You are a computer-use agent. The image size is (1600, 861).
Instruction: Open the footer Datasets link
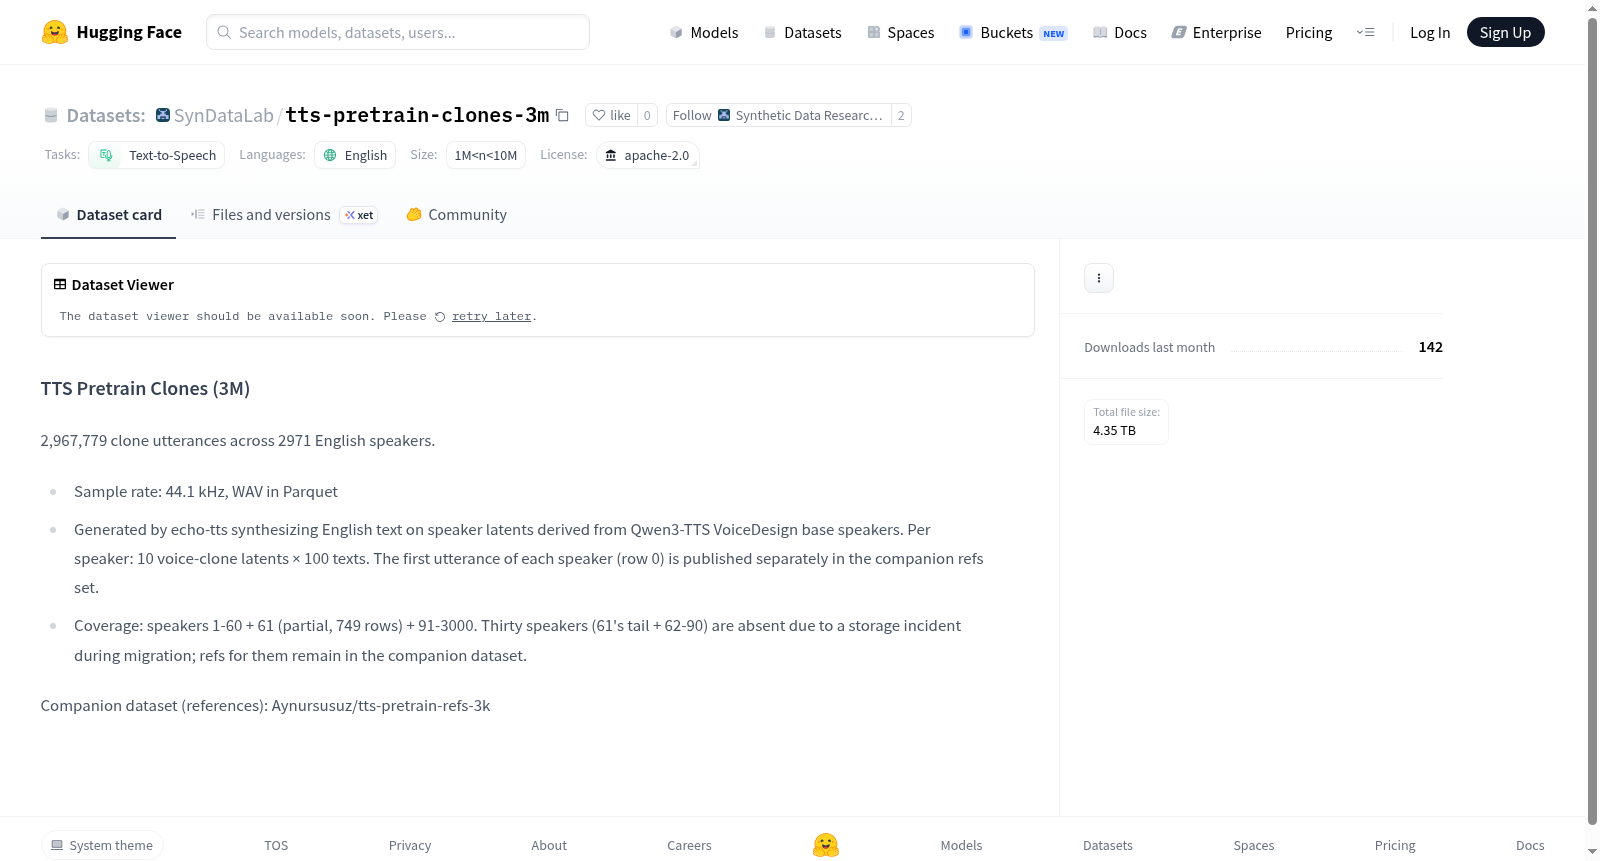1108,845
